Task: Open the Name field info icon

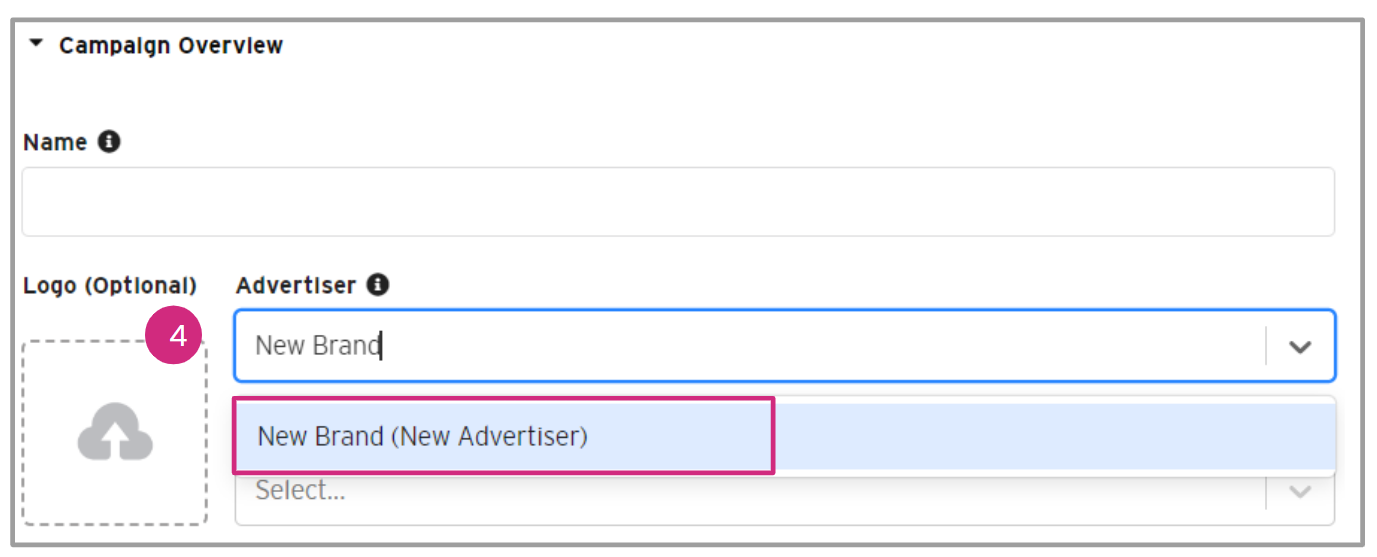Action: point(109,142)
